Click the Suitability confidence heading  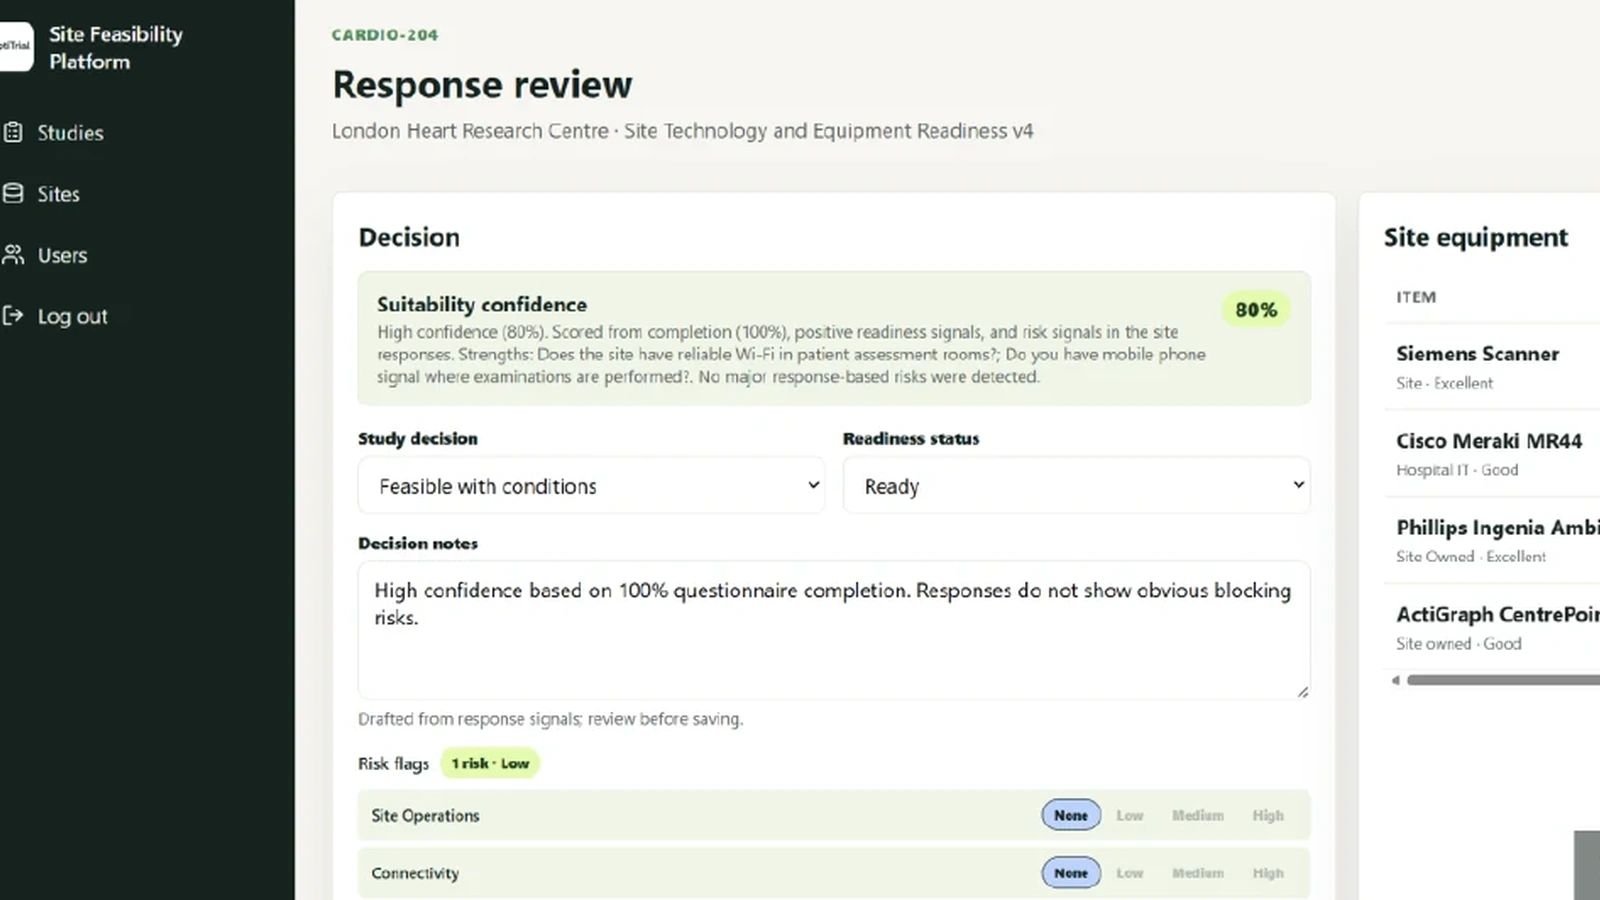coord(482,304)
